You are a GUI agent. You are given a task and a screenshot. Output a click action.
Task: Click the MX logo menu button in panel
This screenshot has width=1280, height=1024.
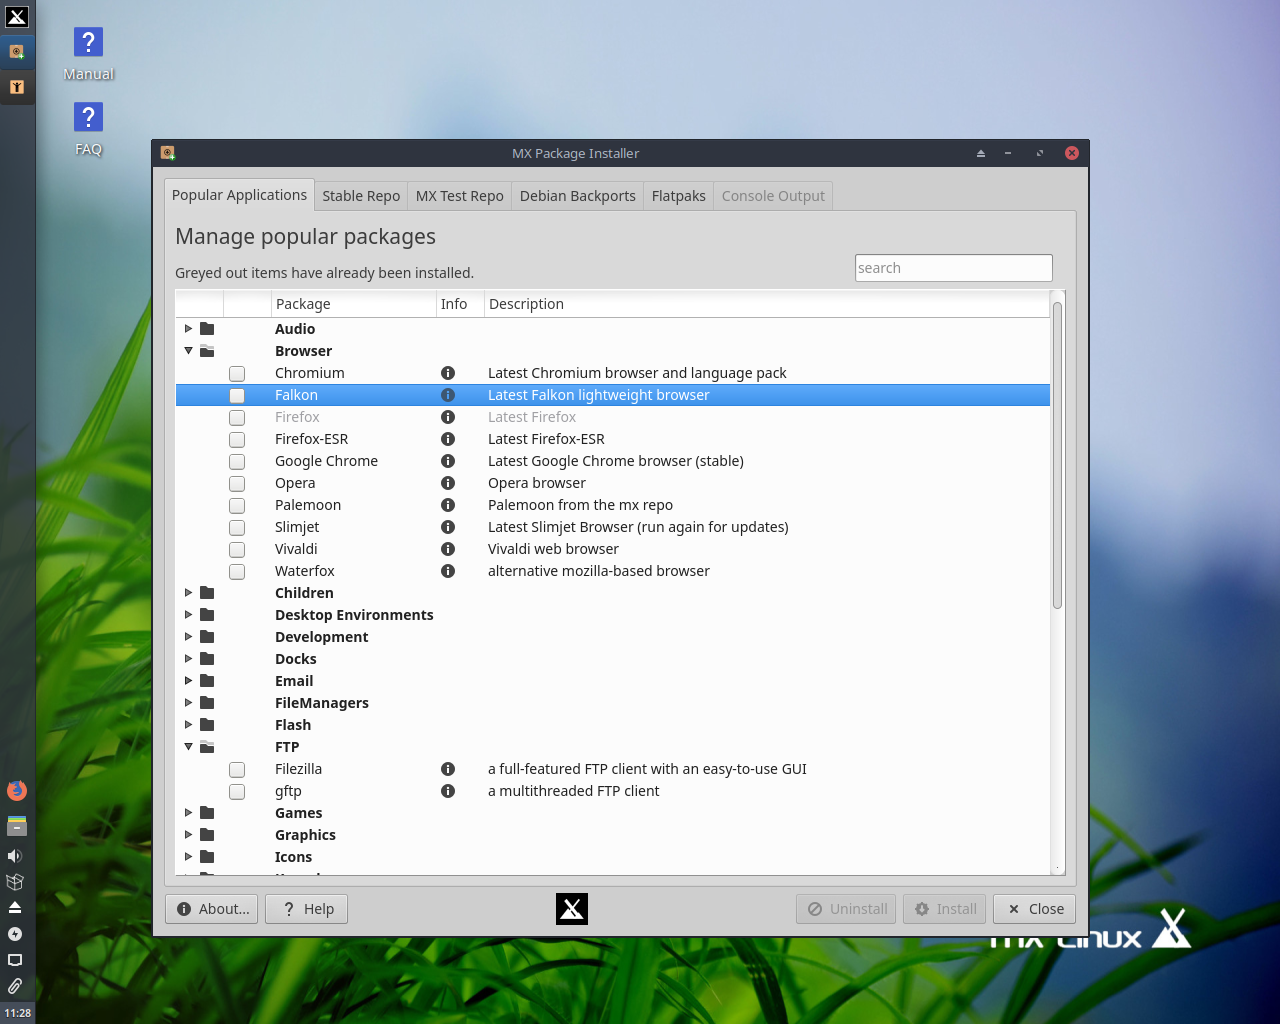17,16
